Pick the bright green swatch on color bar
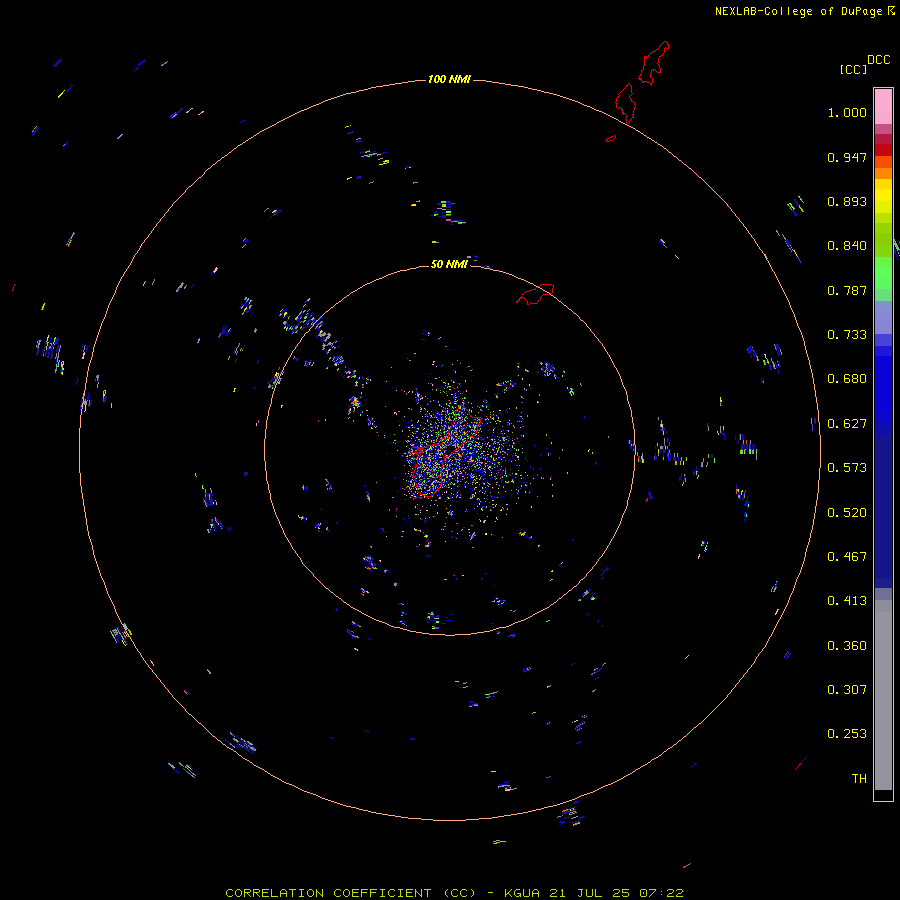The image size is (900, 900). tap(883, 273)
